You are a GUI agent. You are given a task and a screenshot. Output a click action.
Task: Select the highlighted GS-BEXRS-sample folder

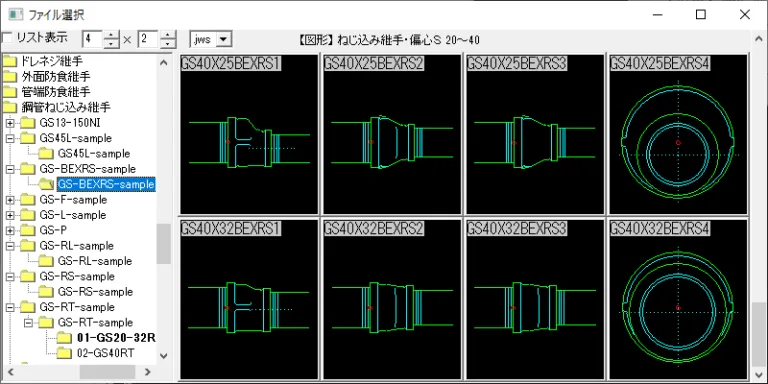tap(106, 184)
